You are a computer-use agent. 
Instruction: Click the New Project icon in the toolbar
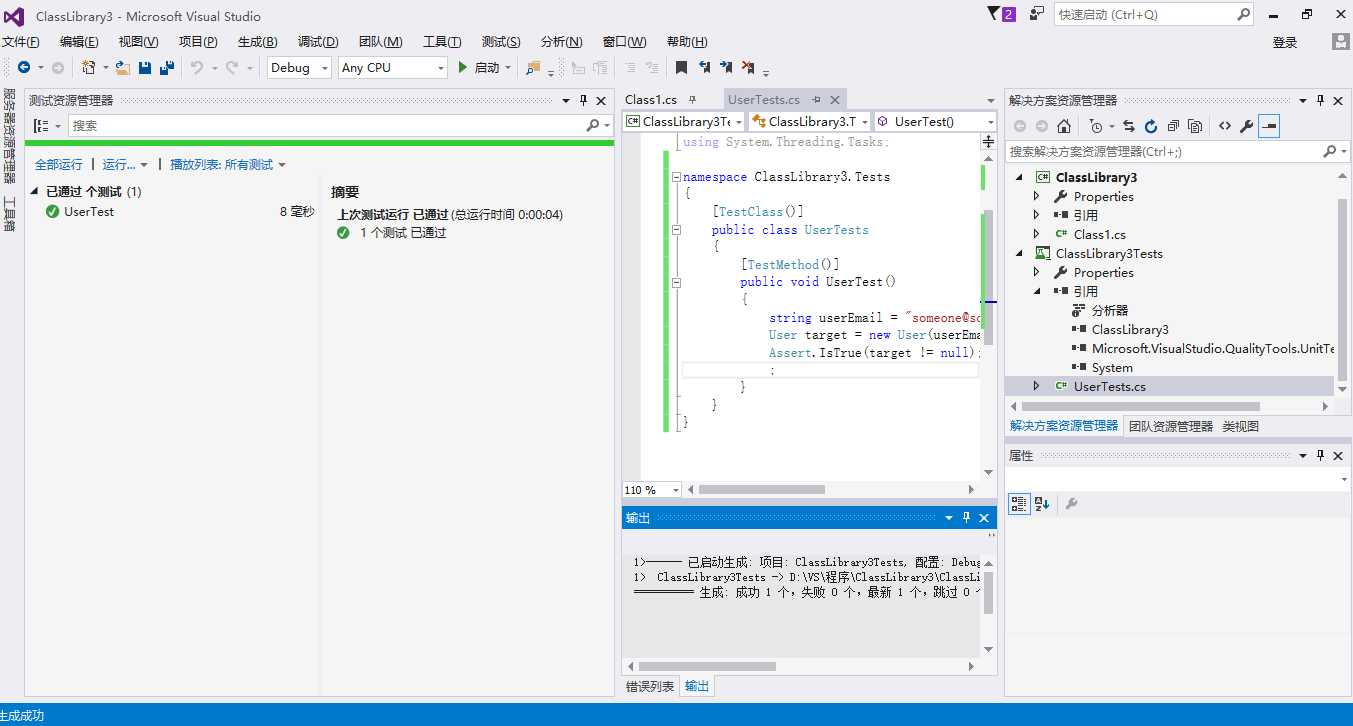[88, 67]
